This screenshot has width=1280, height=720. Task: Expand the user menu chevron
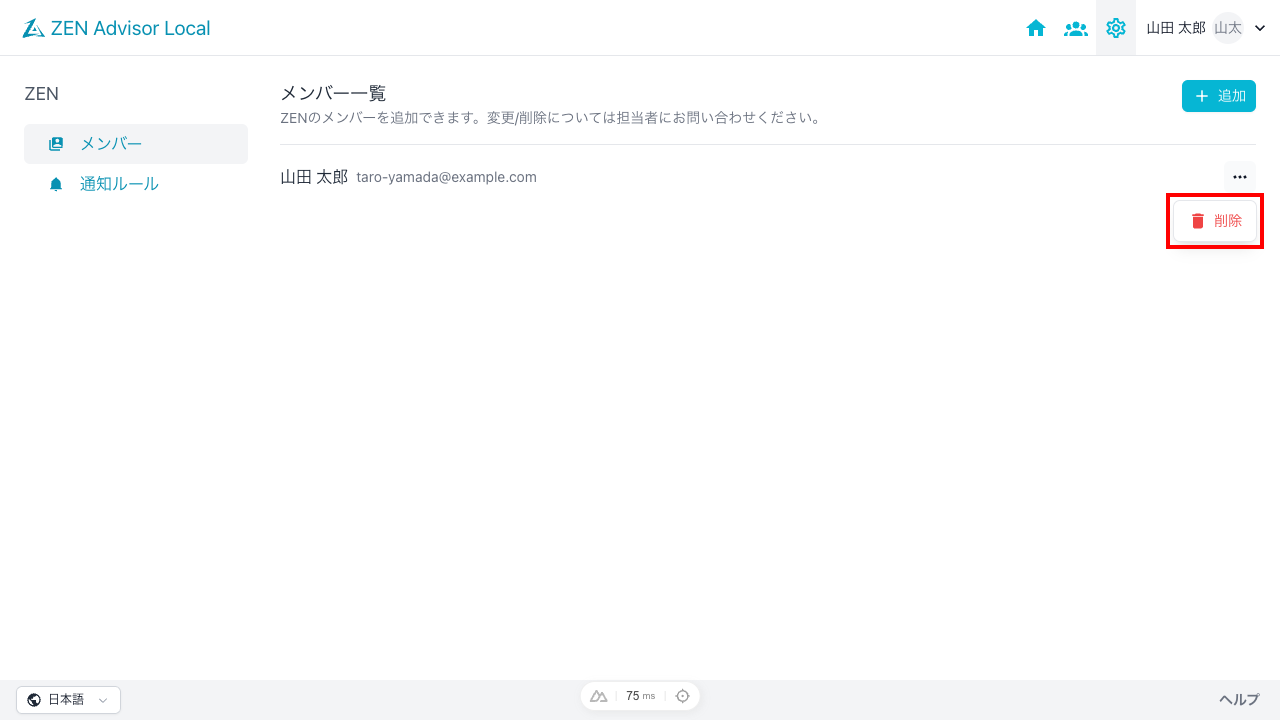(x=1260, y=28)
